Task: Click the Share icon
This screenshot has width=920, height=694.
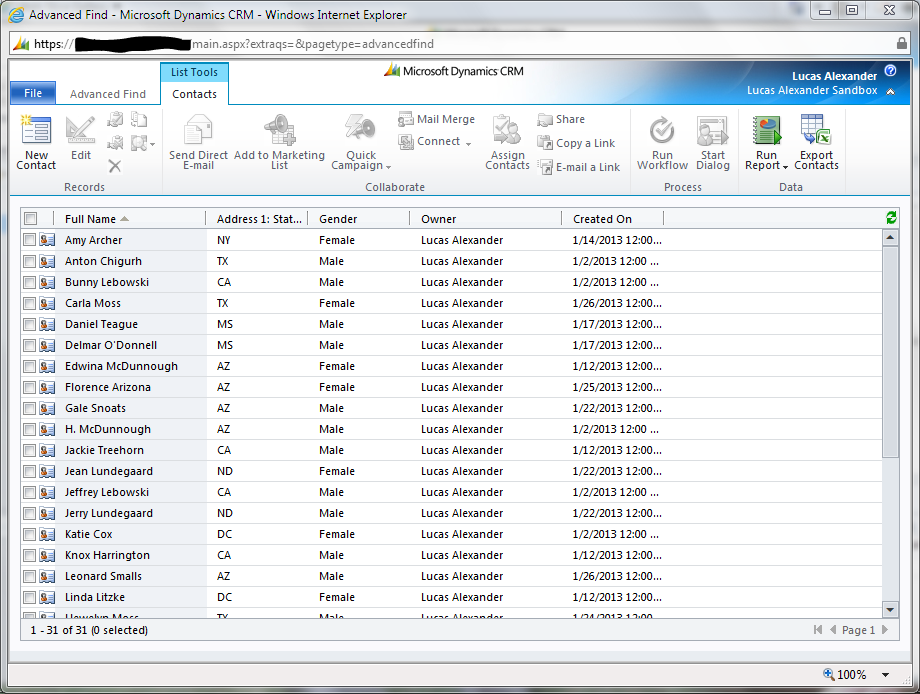Action: coord(545,120)
